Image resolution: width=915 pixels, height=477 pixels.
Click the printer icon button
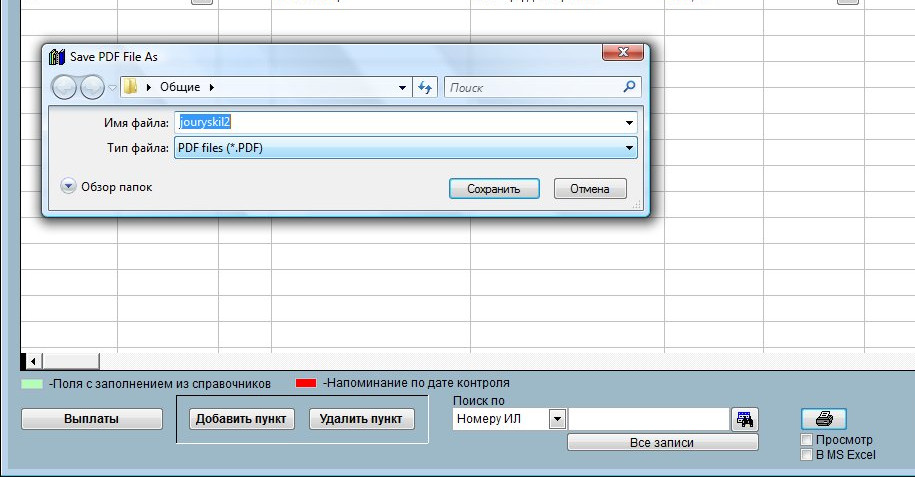823,419
